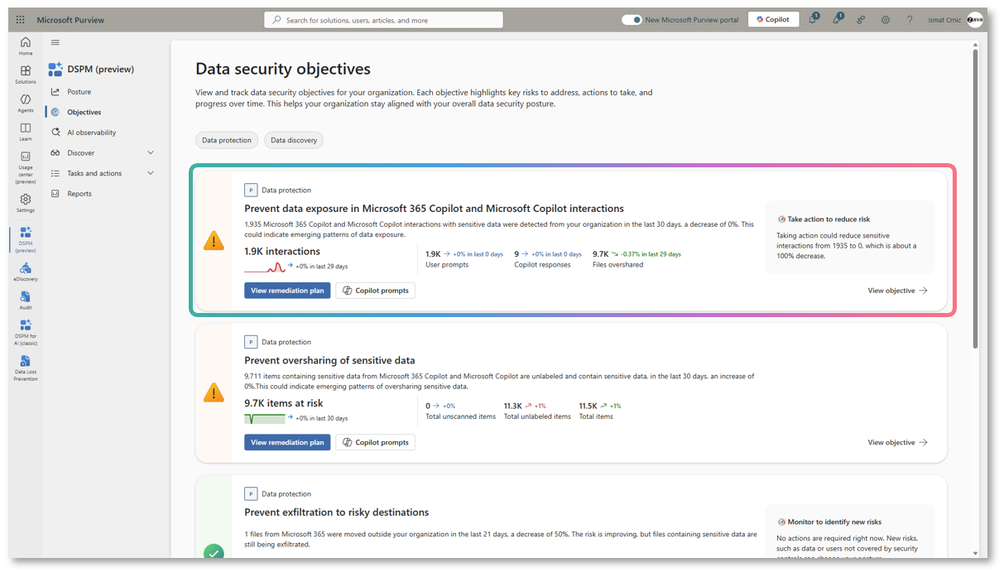Open the settings gear in top bar

885,20
